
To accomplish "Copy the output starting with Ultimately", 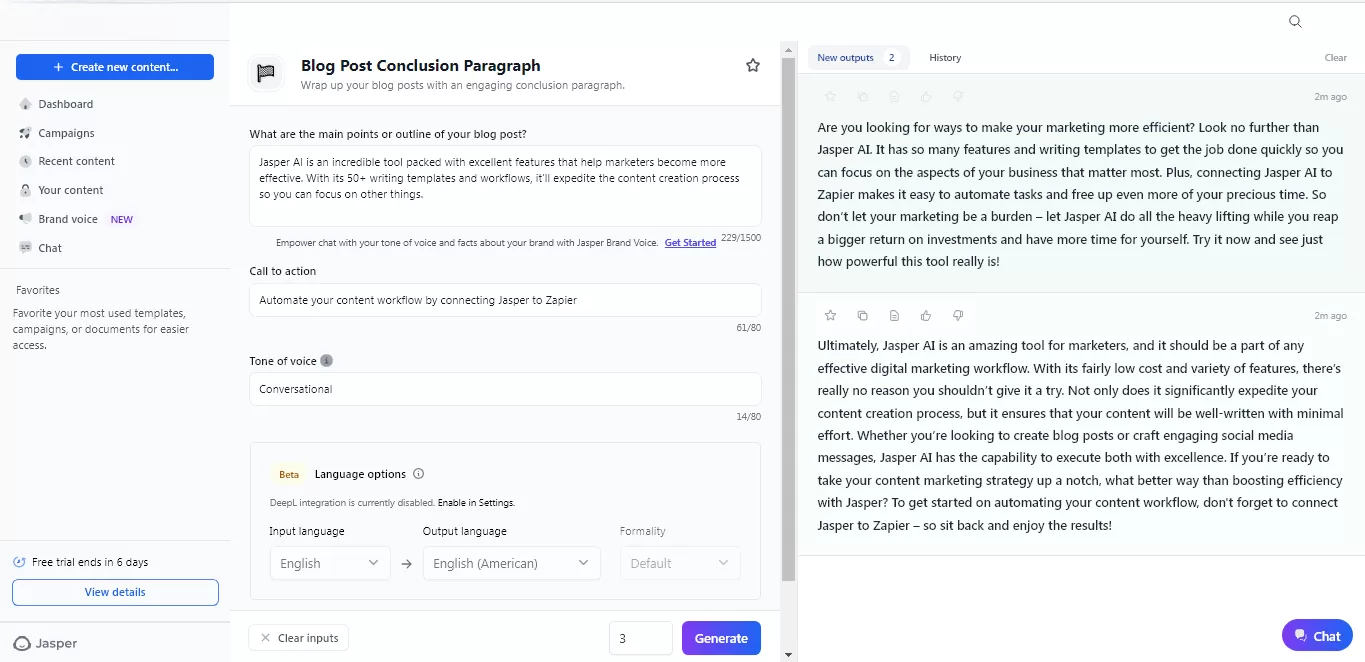I will [862, 316].
